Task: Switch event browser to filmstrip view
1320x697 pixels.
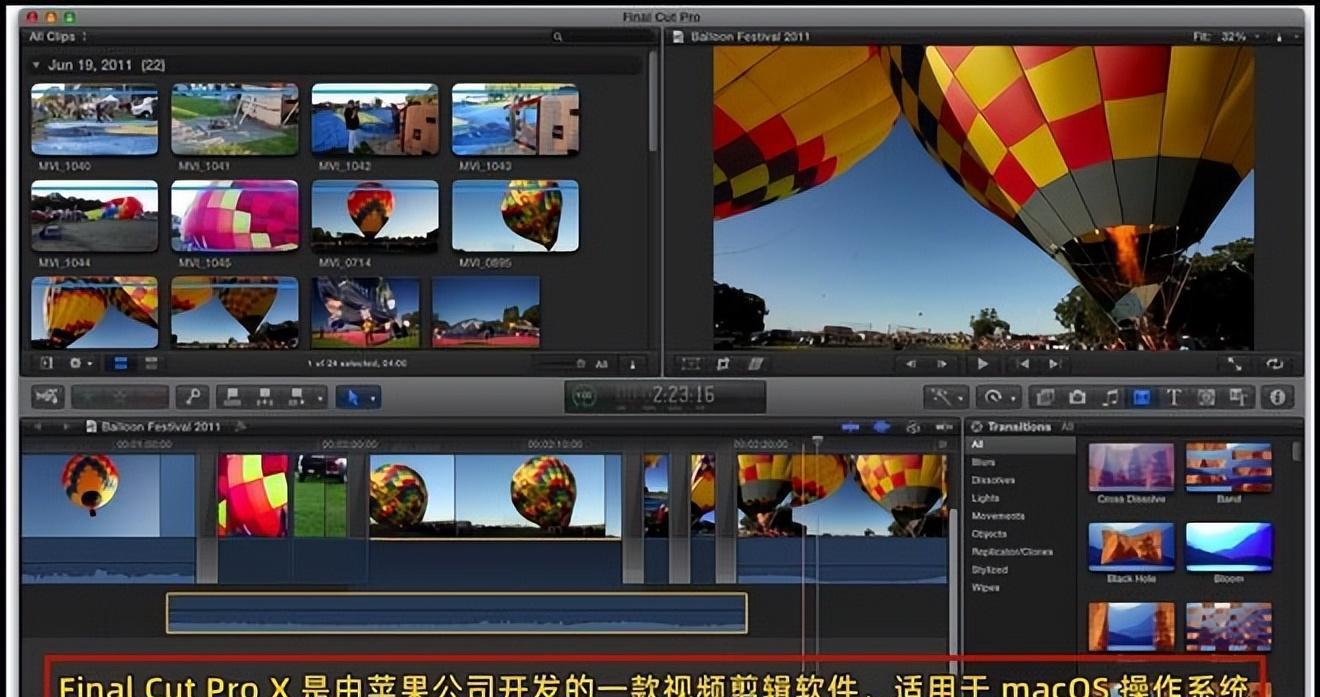Action: click(120, 364)
